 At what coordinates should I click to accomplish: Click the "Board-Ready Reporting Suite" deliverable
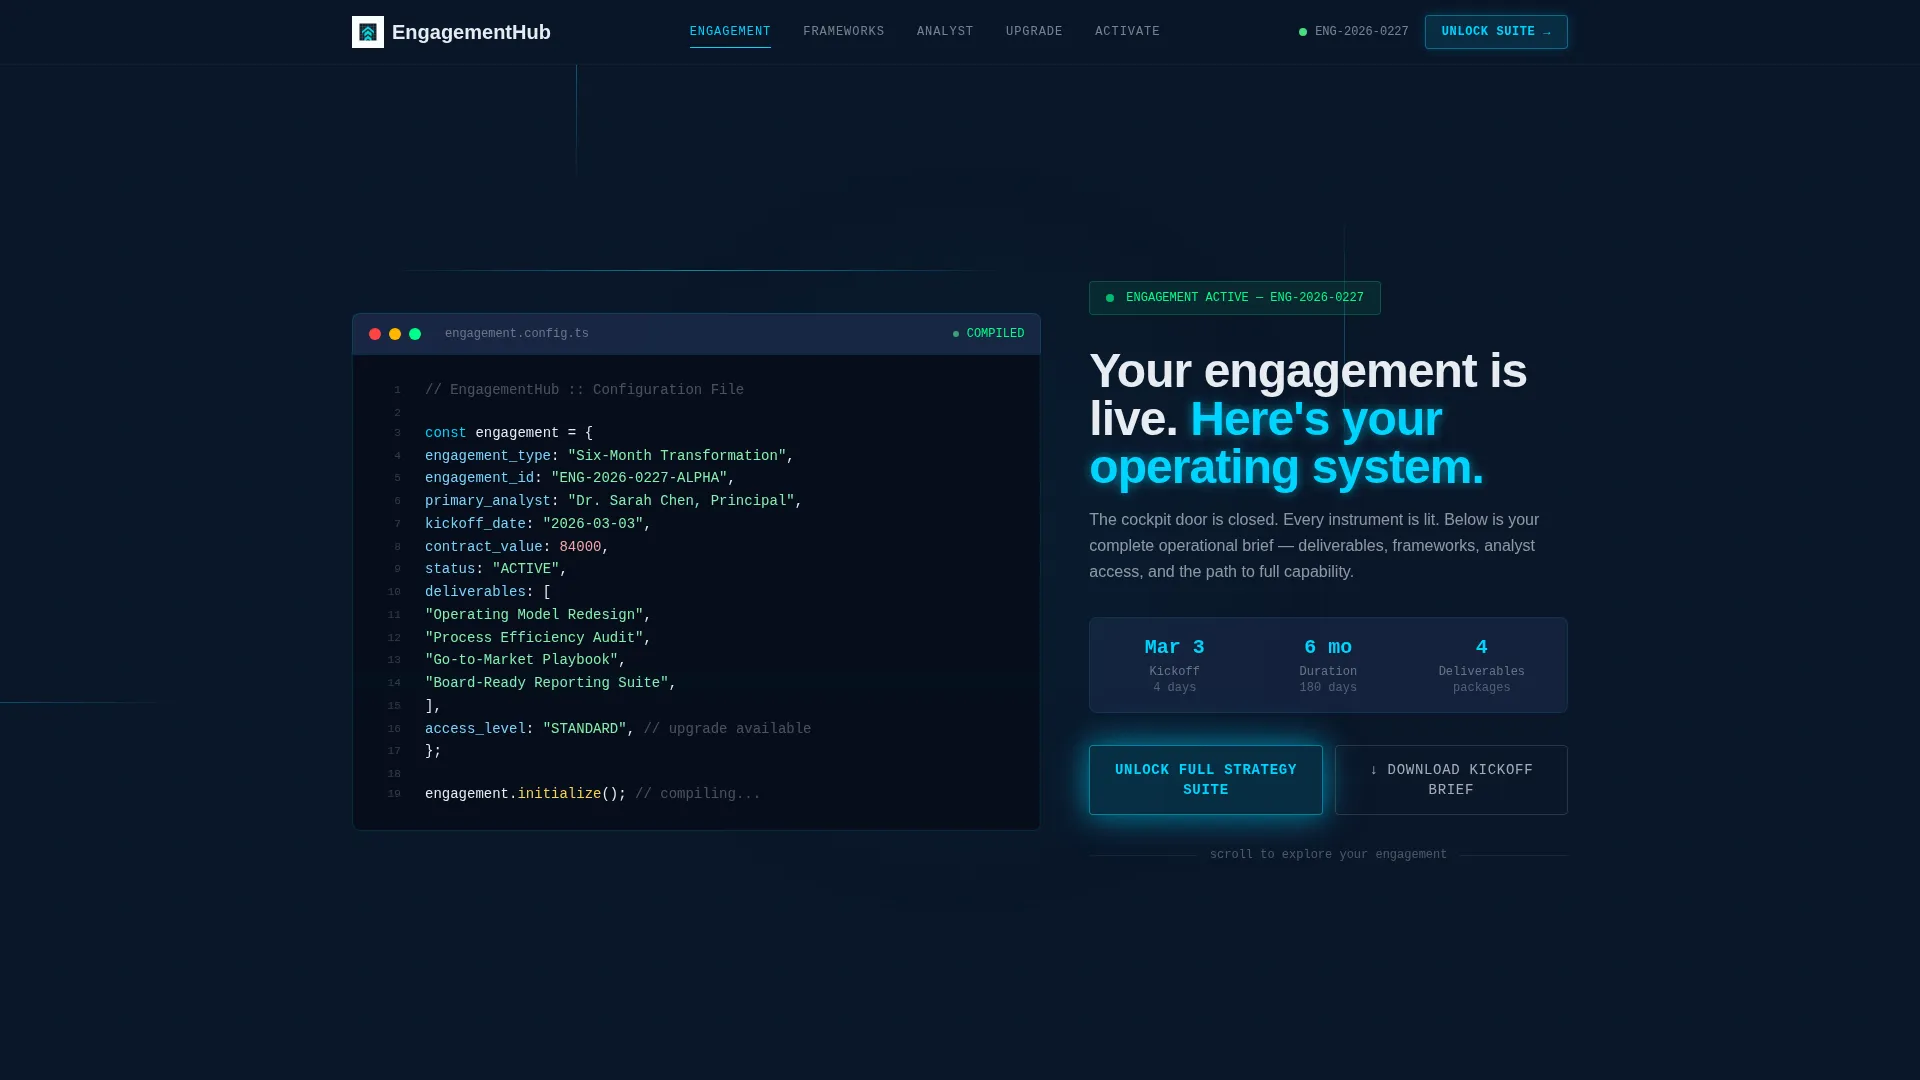pos(547,683)
